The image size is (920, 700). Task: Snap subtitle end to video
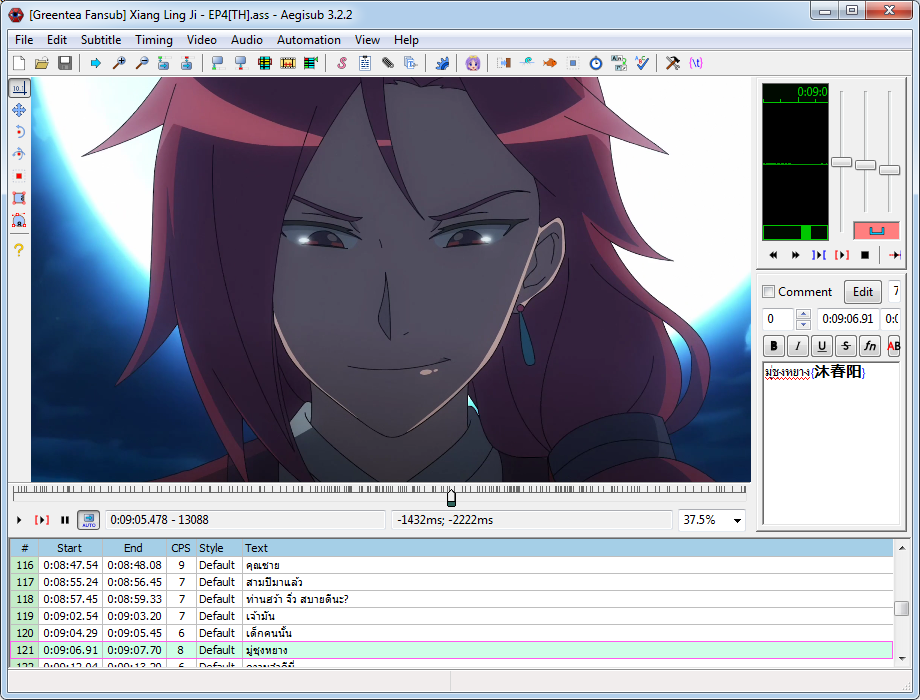point(241,63)
